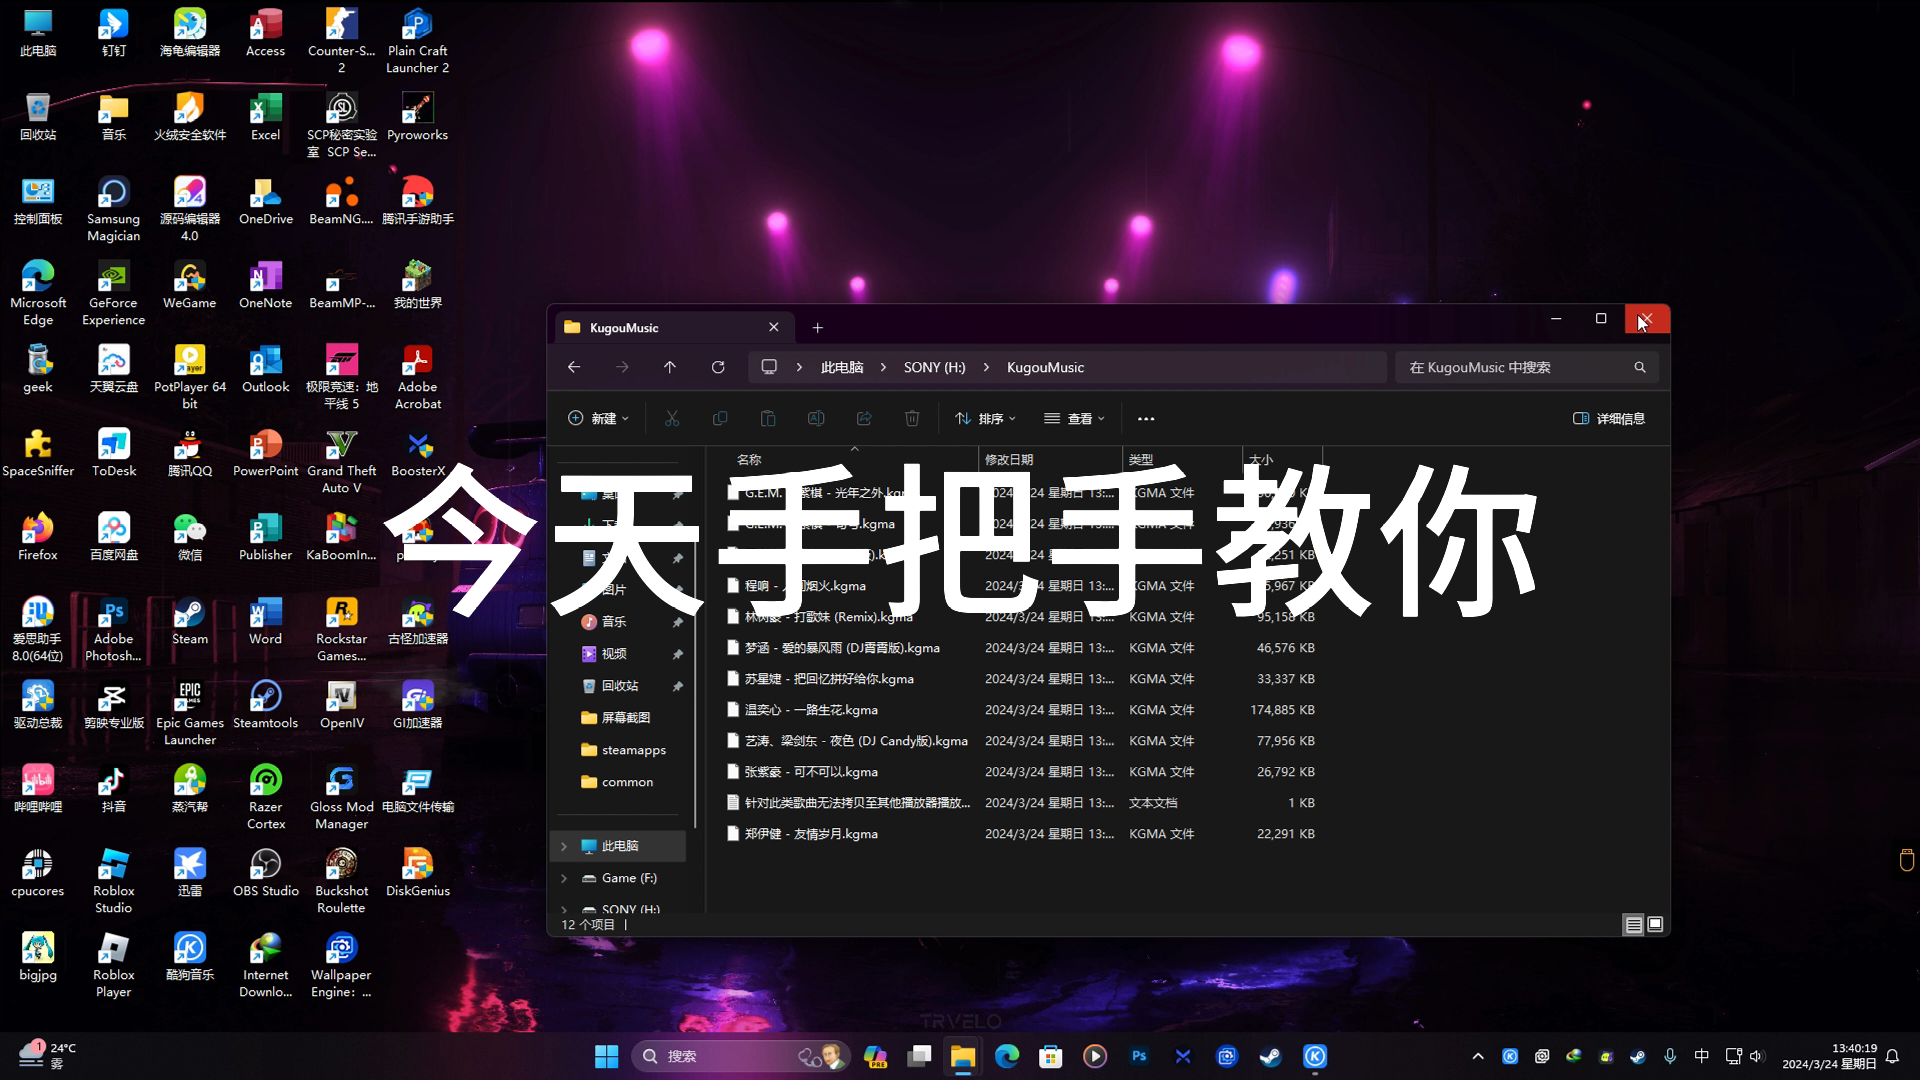
Task: Click the 回收站 shortcut in sidebar
Action: [620, 684]
